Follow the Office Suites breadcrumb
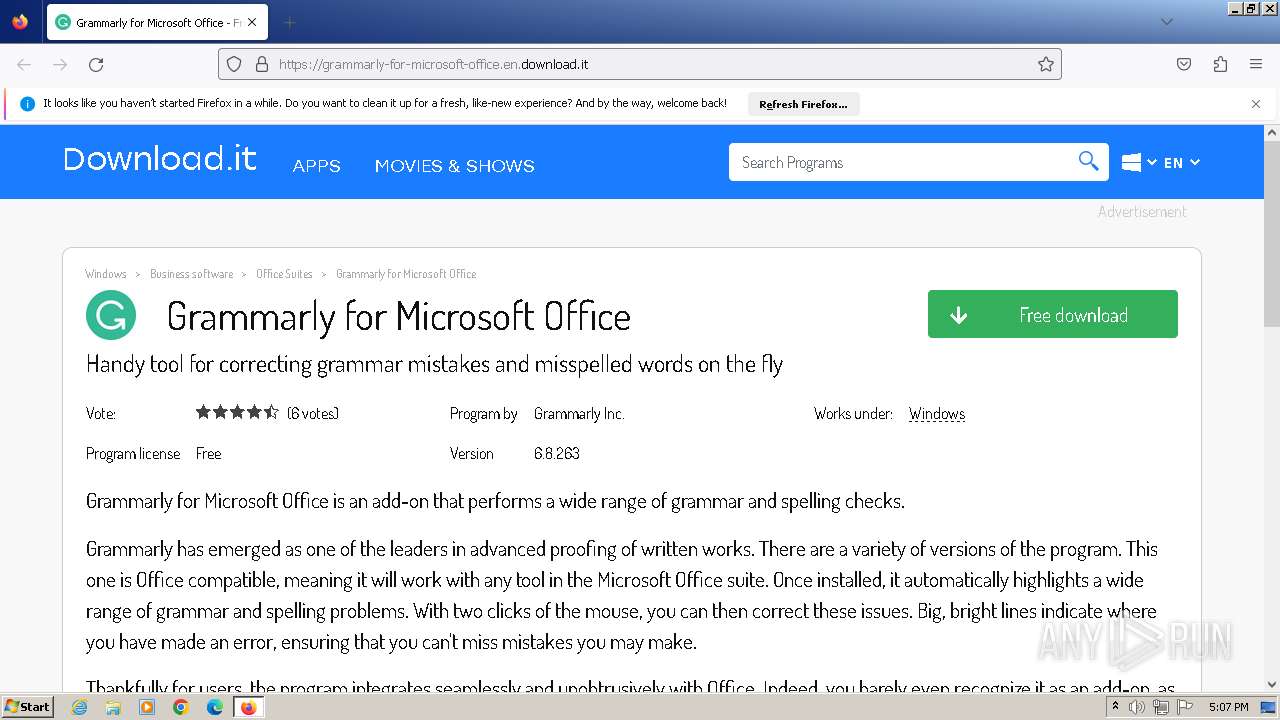The height and width of the screenshot is (720, 1280). (284, 274)
